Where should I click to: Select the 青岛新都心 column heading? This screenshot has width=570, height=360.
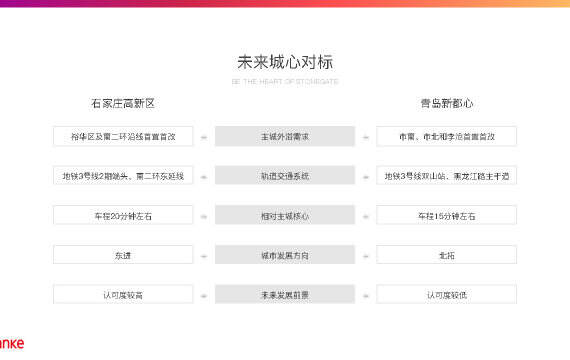447,104
